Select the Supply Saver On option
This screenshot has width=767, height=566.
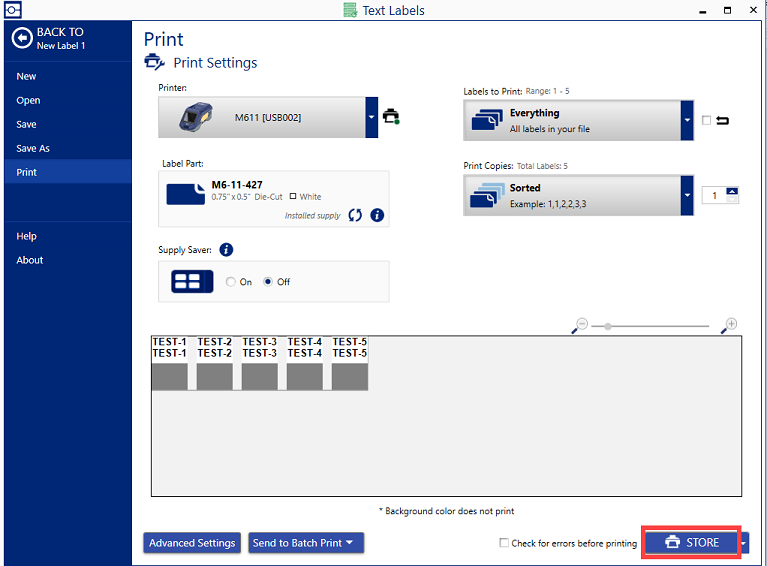pyautogui.click(x=231, y=282)
